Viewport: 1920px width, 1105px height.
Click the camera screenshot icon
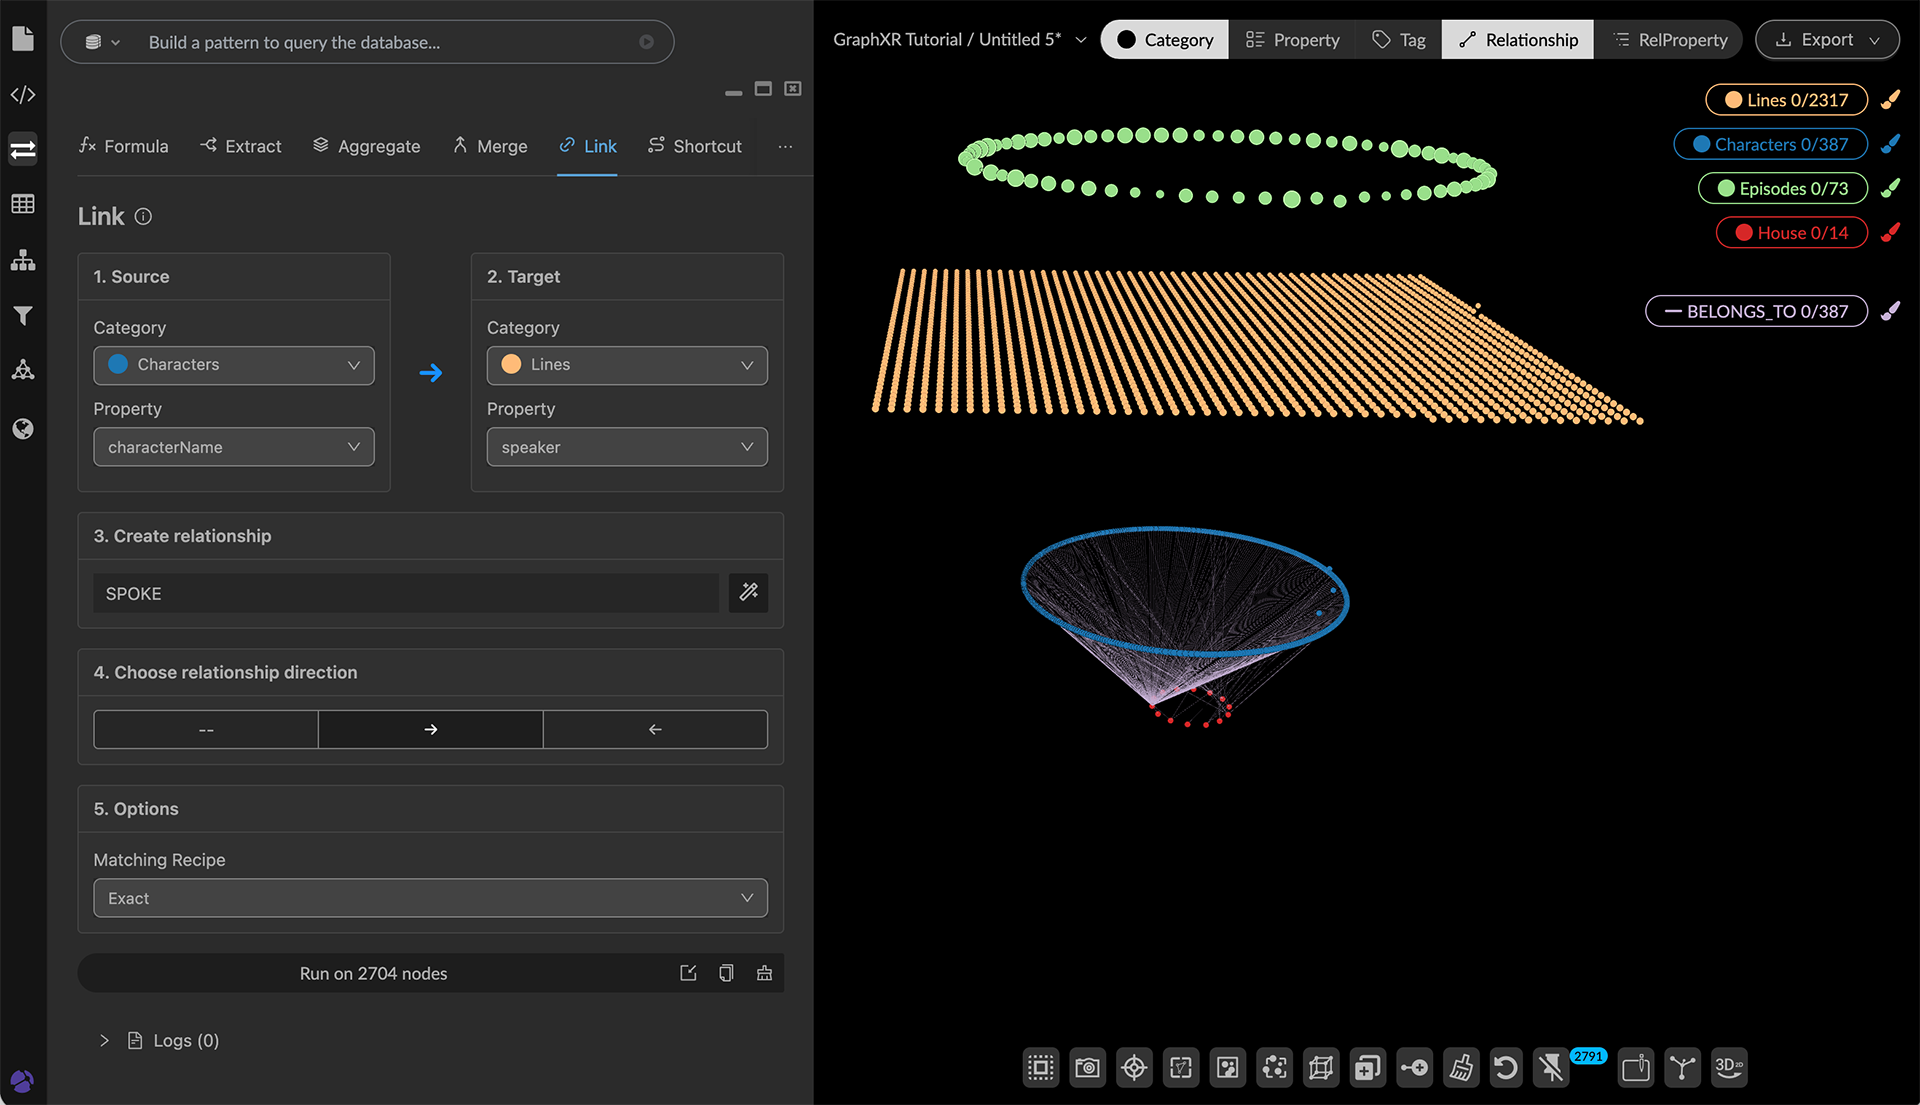click(x=1087, y=1068)
